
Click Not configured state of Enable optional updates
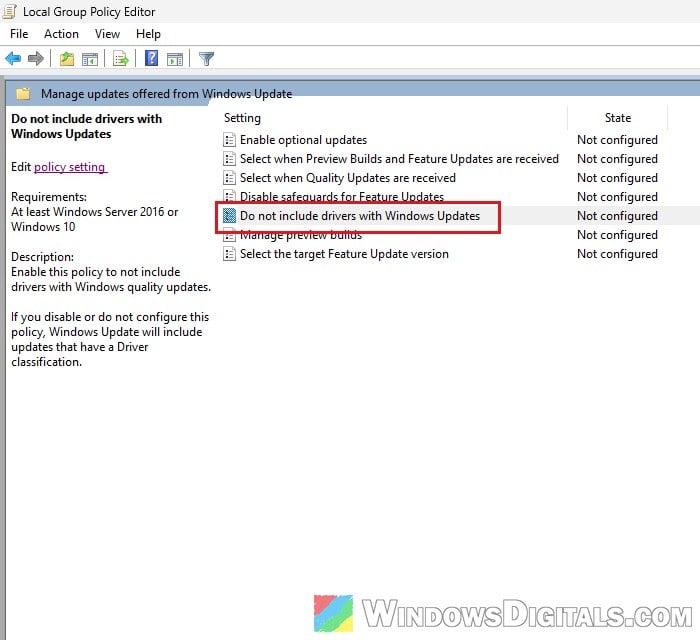click(x=617, y=140)
